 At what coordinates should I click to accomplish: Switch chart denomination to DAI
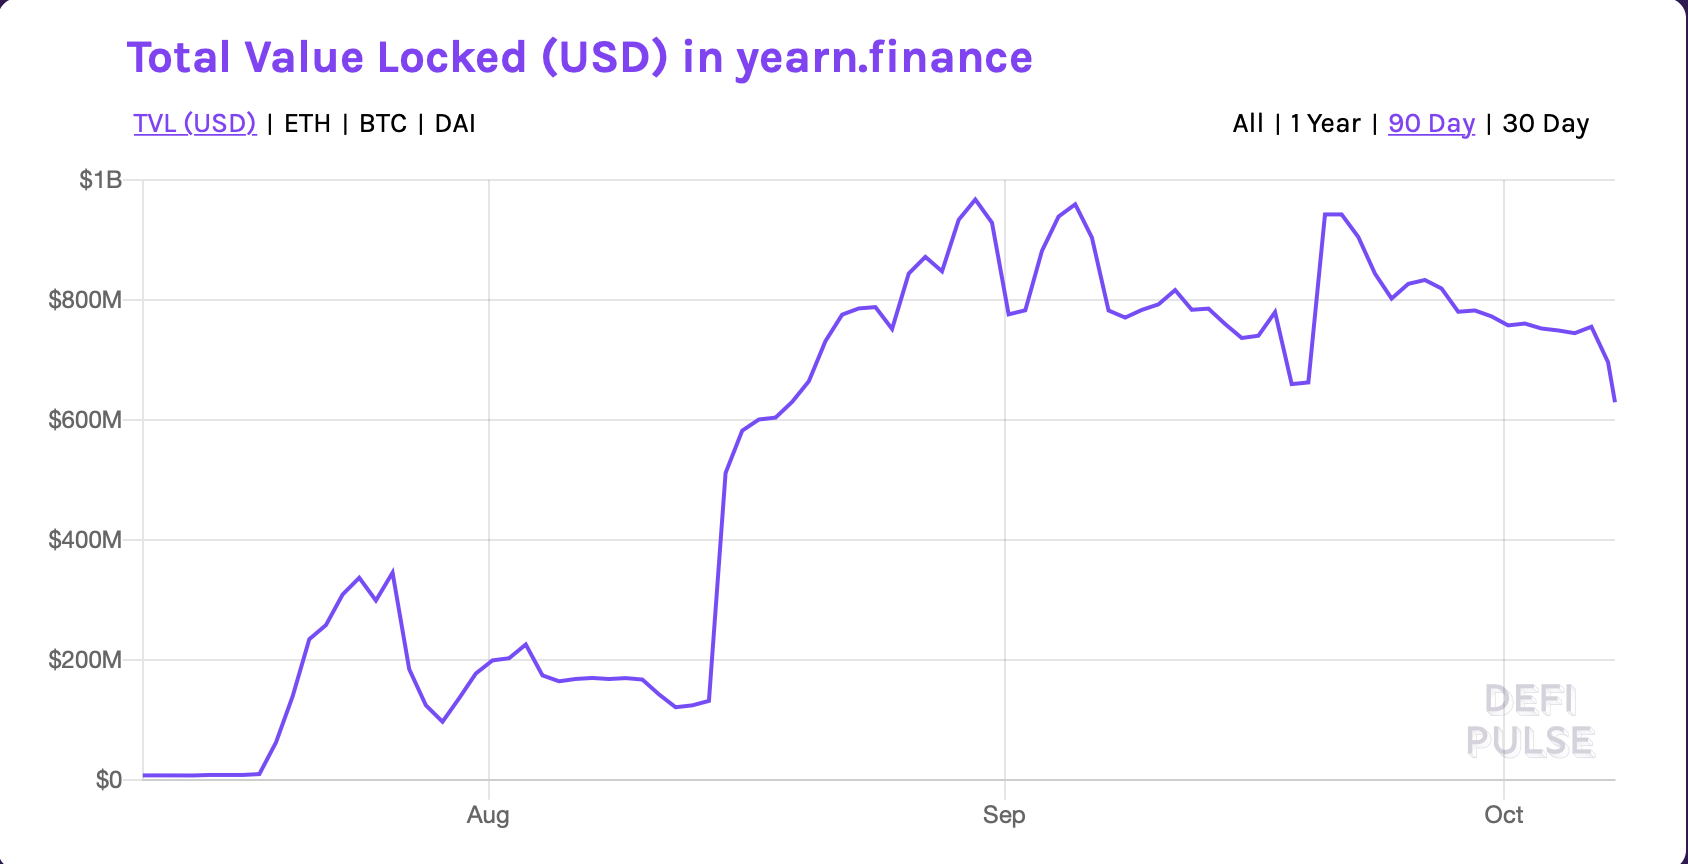[x=455, y=124]
